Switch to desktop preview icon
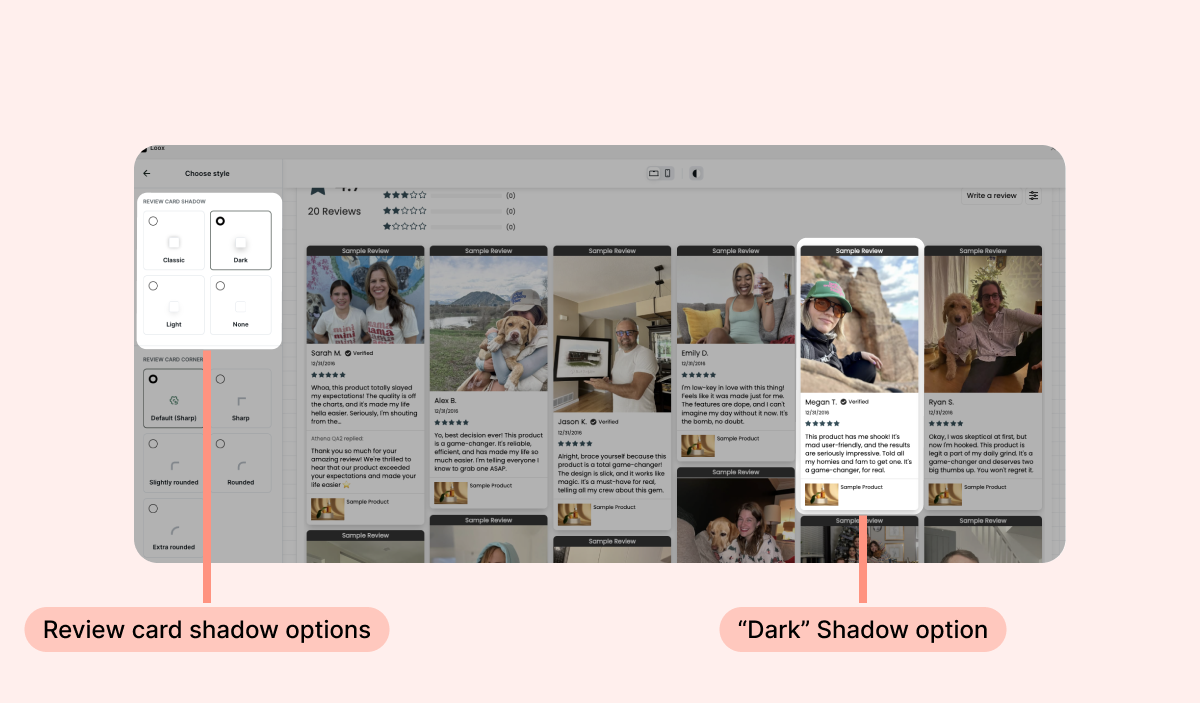 pos(654,173)
